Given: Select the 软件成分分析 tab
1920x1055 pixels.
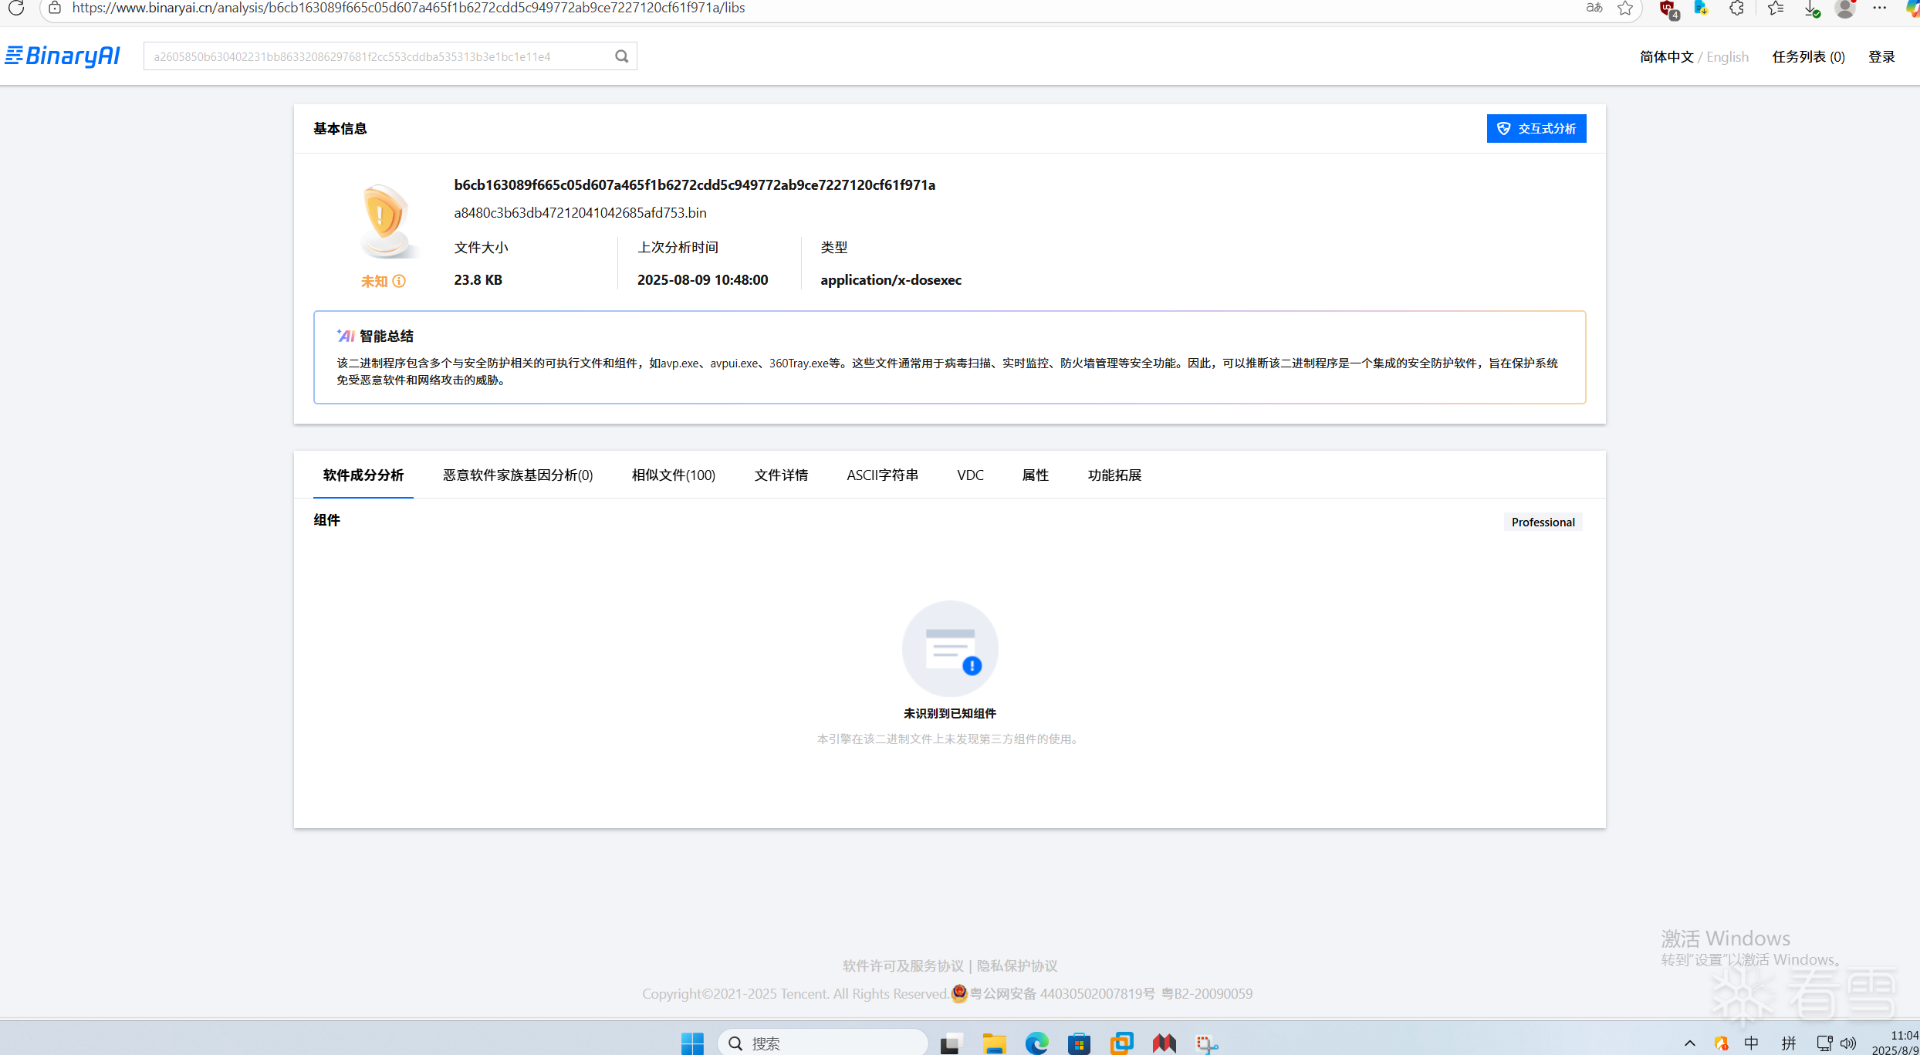Looking at the screenshot, I should point(363,475).
